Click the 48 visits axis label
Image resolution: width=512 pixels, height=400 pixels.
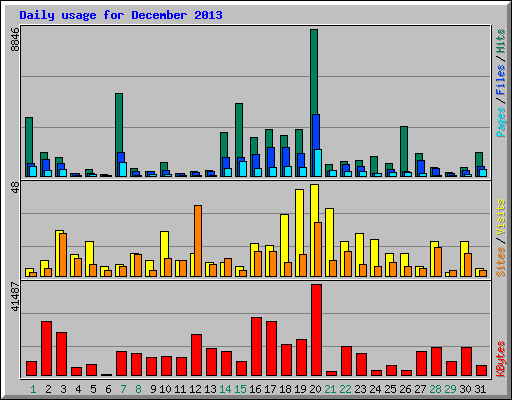coord(15,187)
